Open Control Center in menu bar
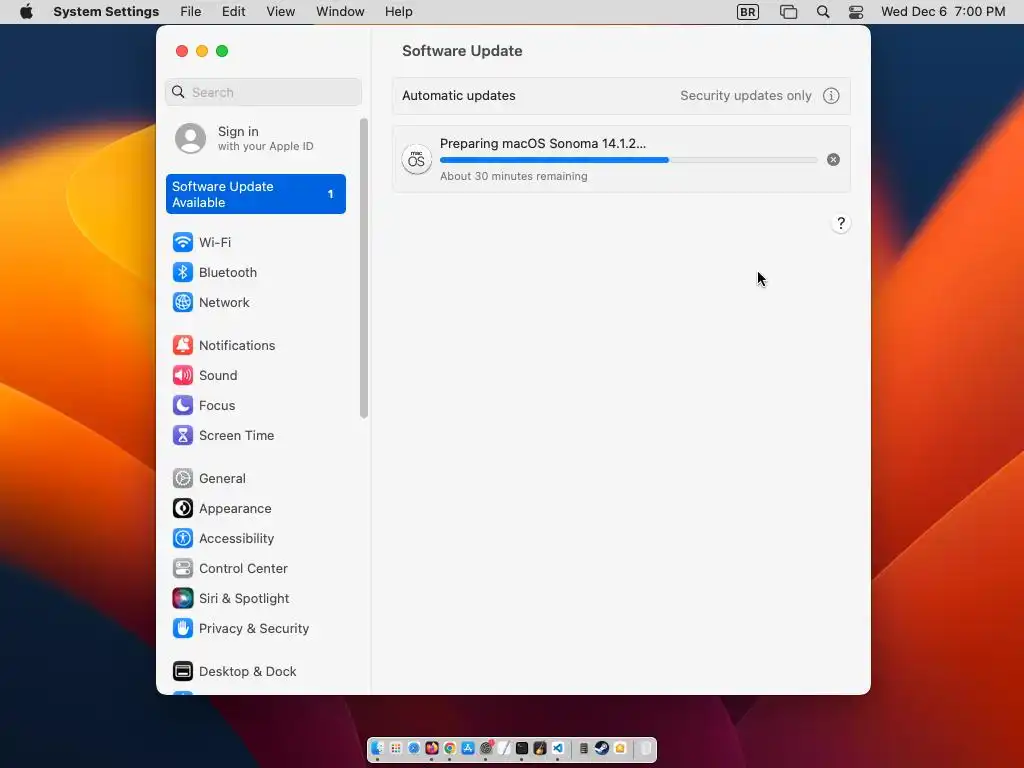Image resolution: width=1024 pixels, height=768 pixels. [x=856, y=12]
